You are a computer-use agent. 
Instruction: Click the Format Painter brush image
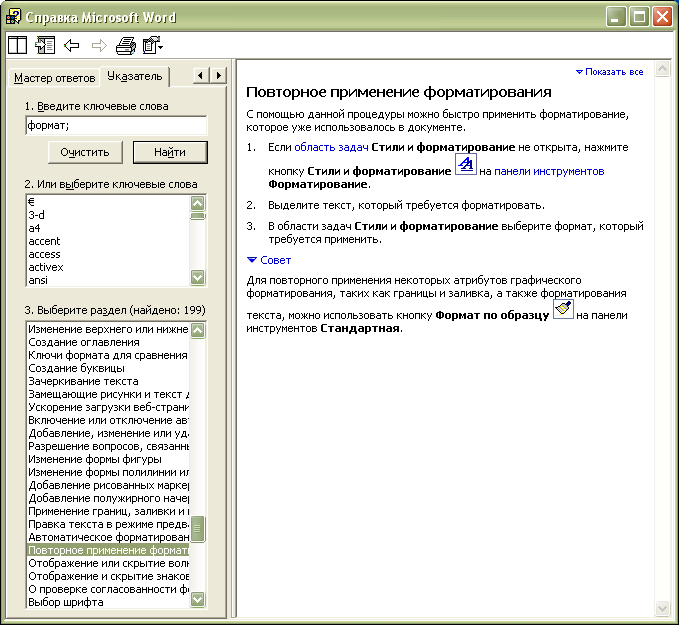563,309
